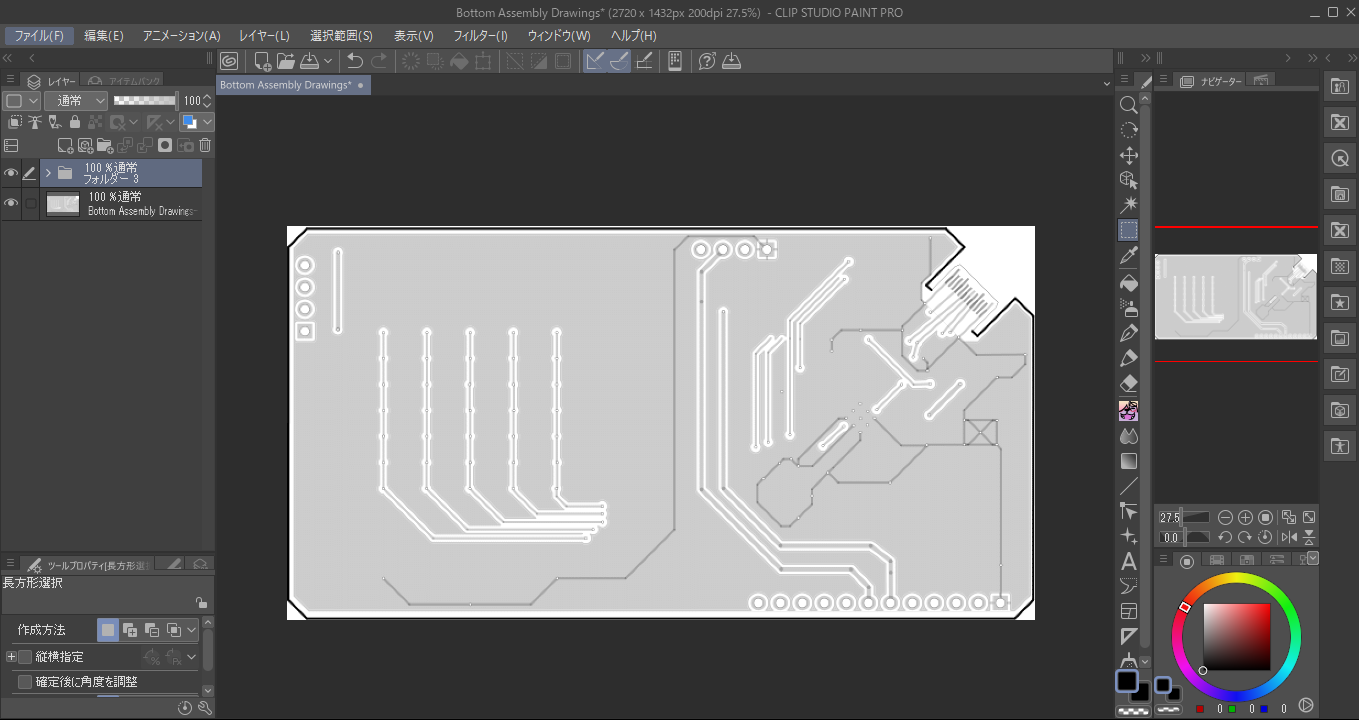Click the Bottom Assembly Drawings document tab
The height and width of the screenshot is (720, 1359).
tap(285, 85)
